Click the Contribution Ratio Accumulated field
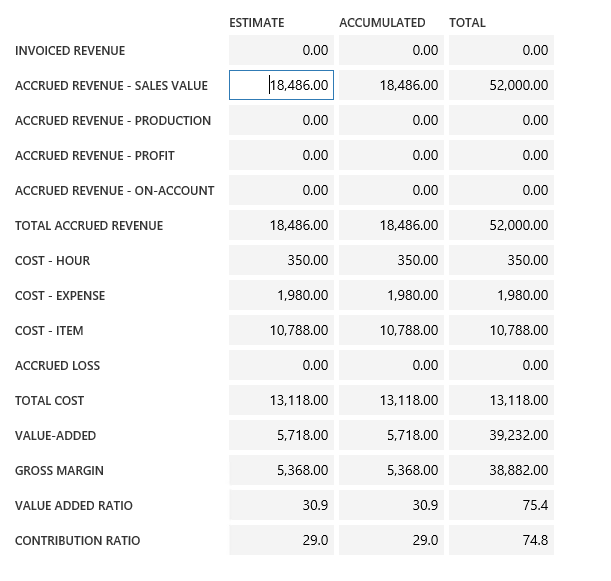Image resolution: width=611 pixels, height=581 pixels. tap(391, 540)
